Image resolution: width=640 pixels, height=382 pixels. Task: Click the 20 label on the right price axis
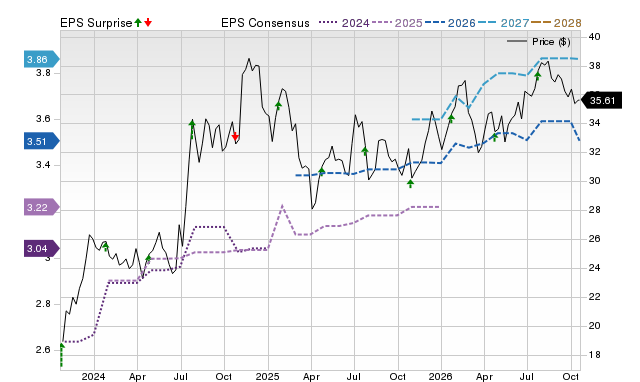594,326
